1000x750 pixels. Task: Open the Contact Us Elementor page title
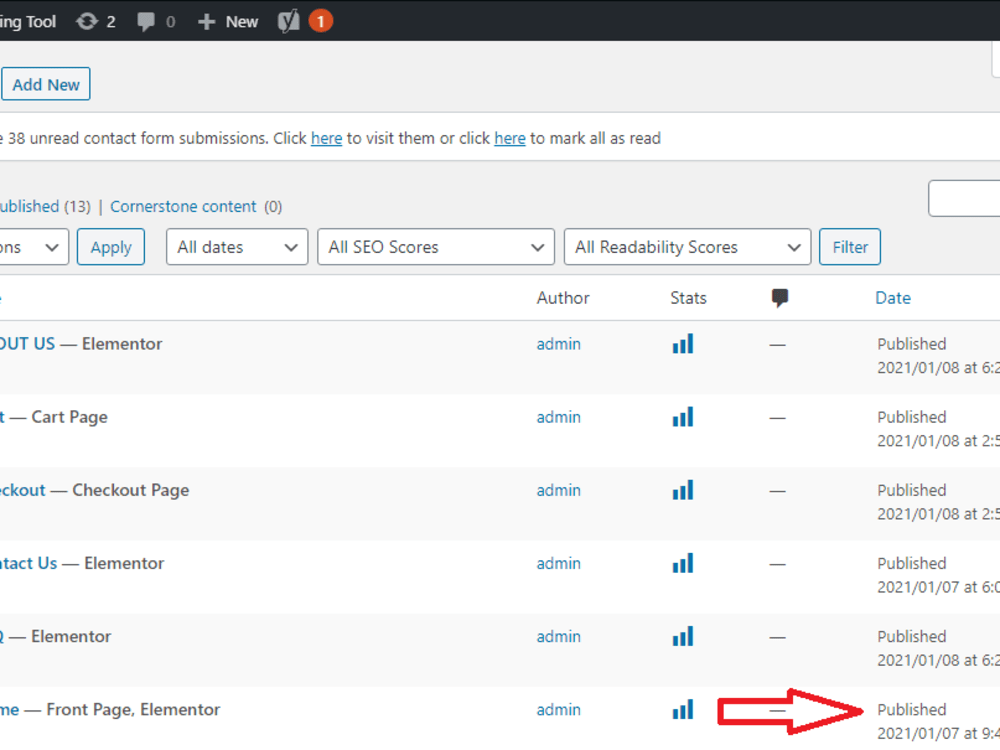pyautogui.click(x=29, y=563)
